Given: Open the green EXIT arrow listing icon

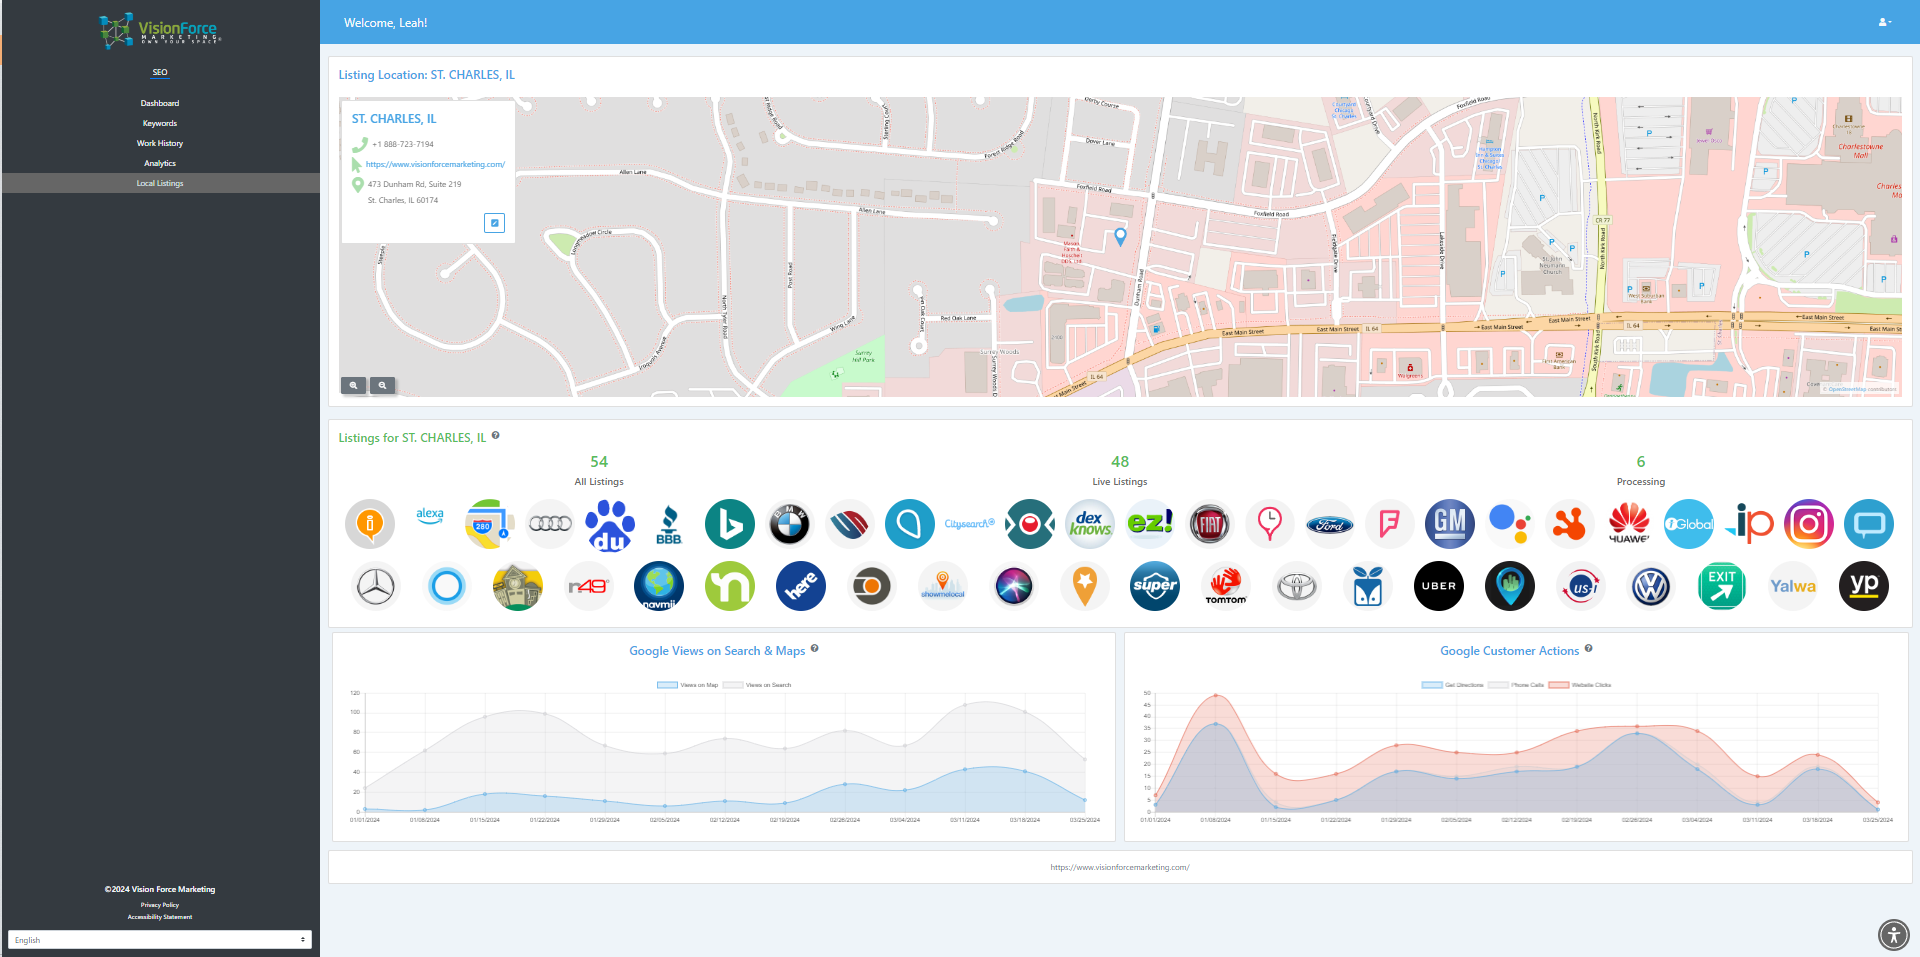Looking at the screenshot, I should [1722, 586].
